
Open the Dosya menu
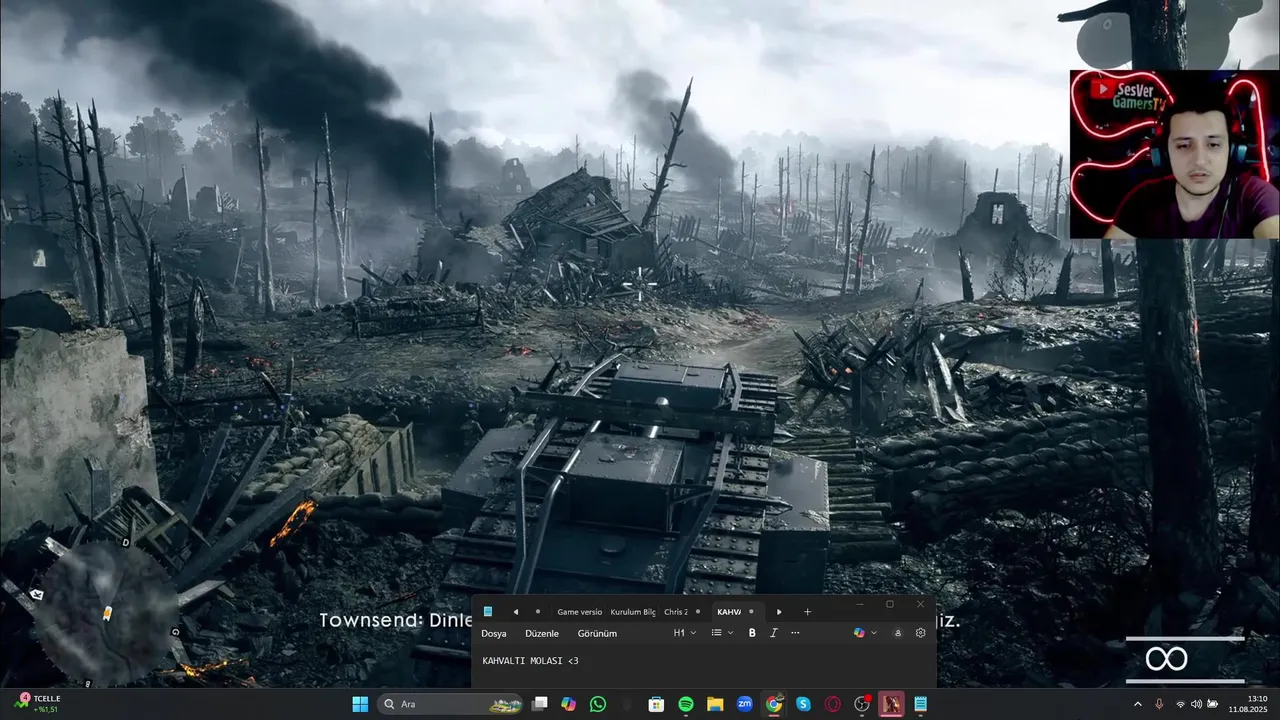point(494,633)
